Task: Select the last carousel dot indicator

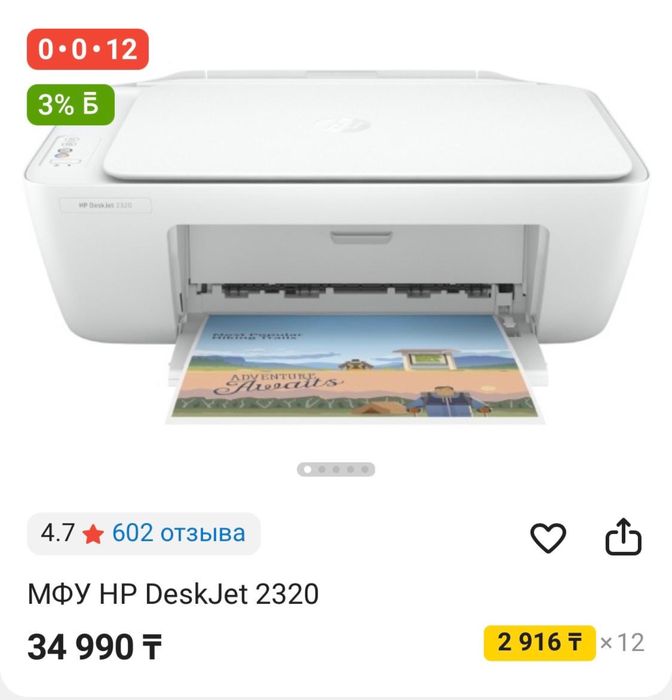Action: 365,470
